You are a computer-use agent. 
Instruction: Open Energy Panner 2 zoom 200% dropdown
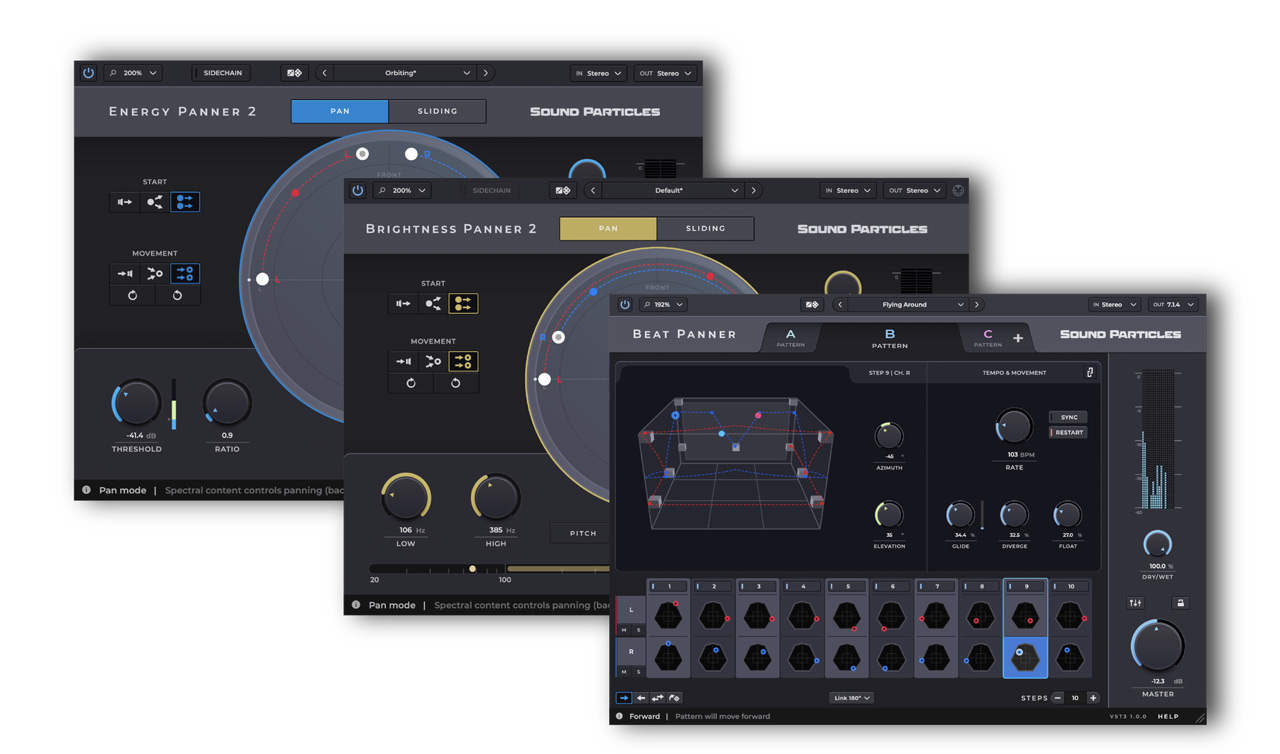tap(133, 73)
